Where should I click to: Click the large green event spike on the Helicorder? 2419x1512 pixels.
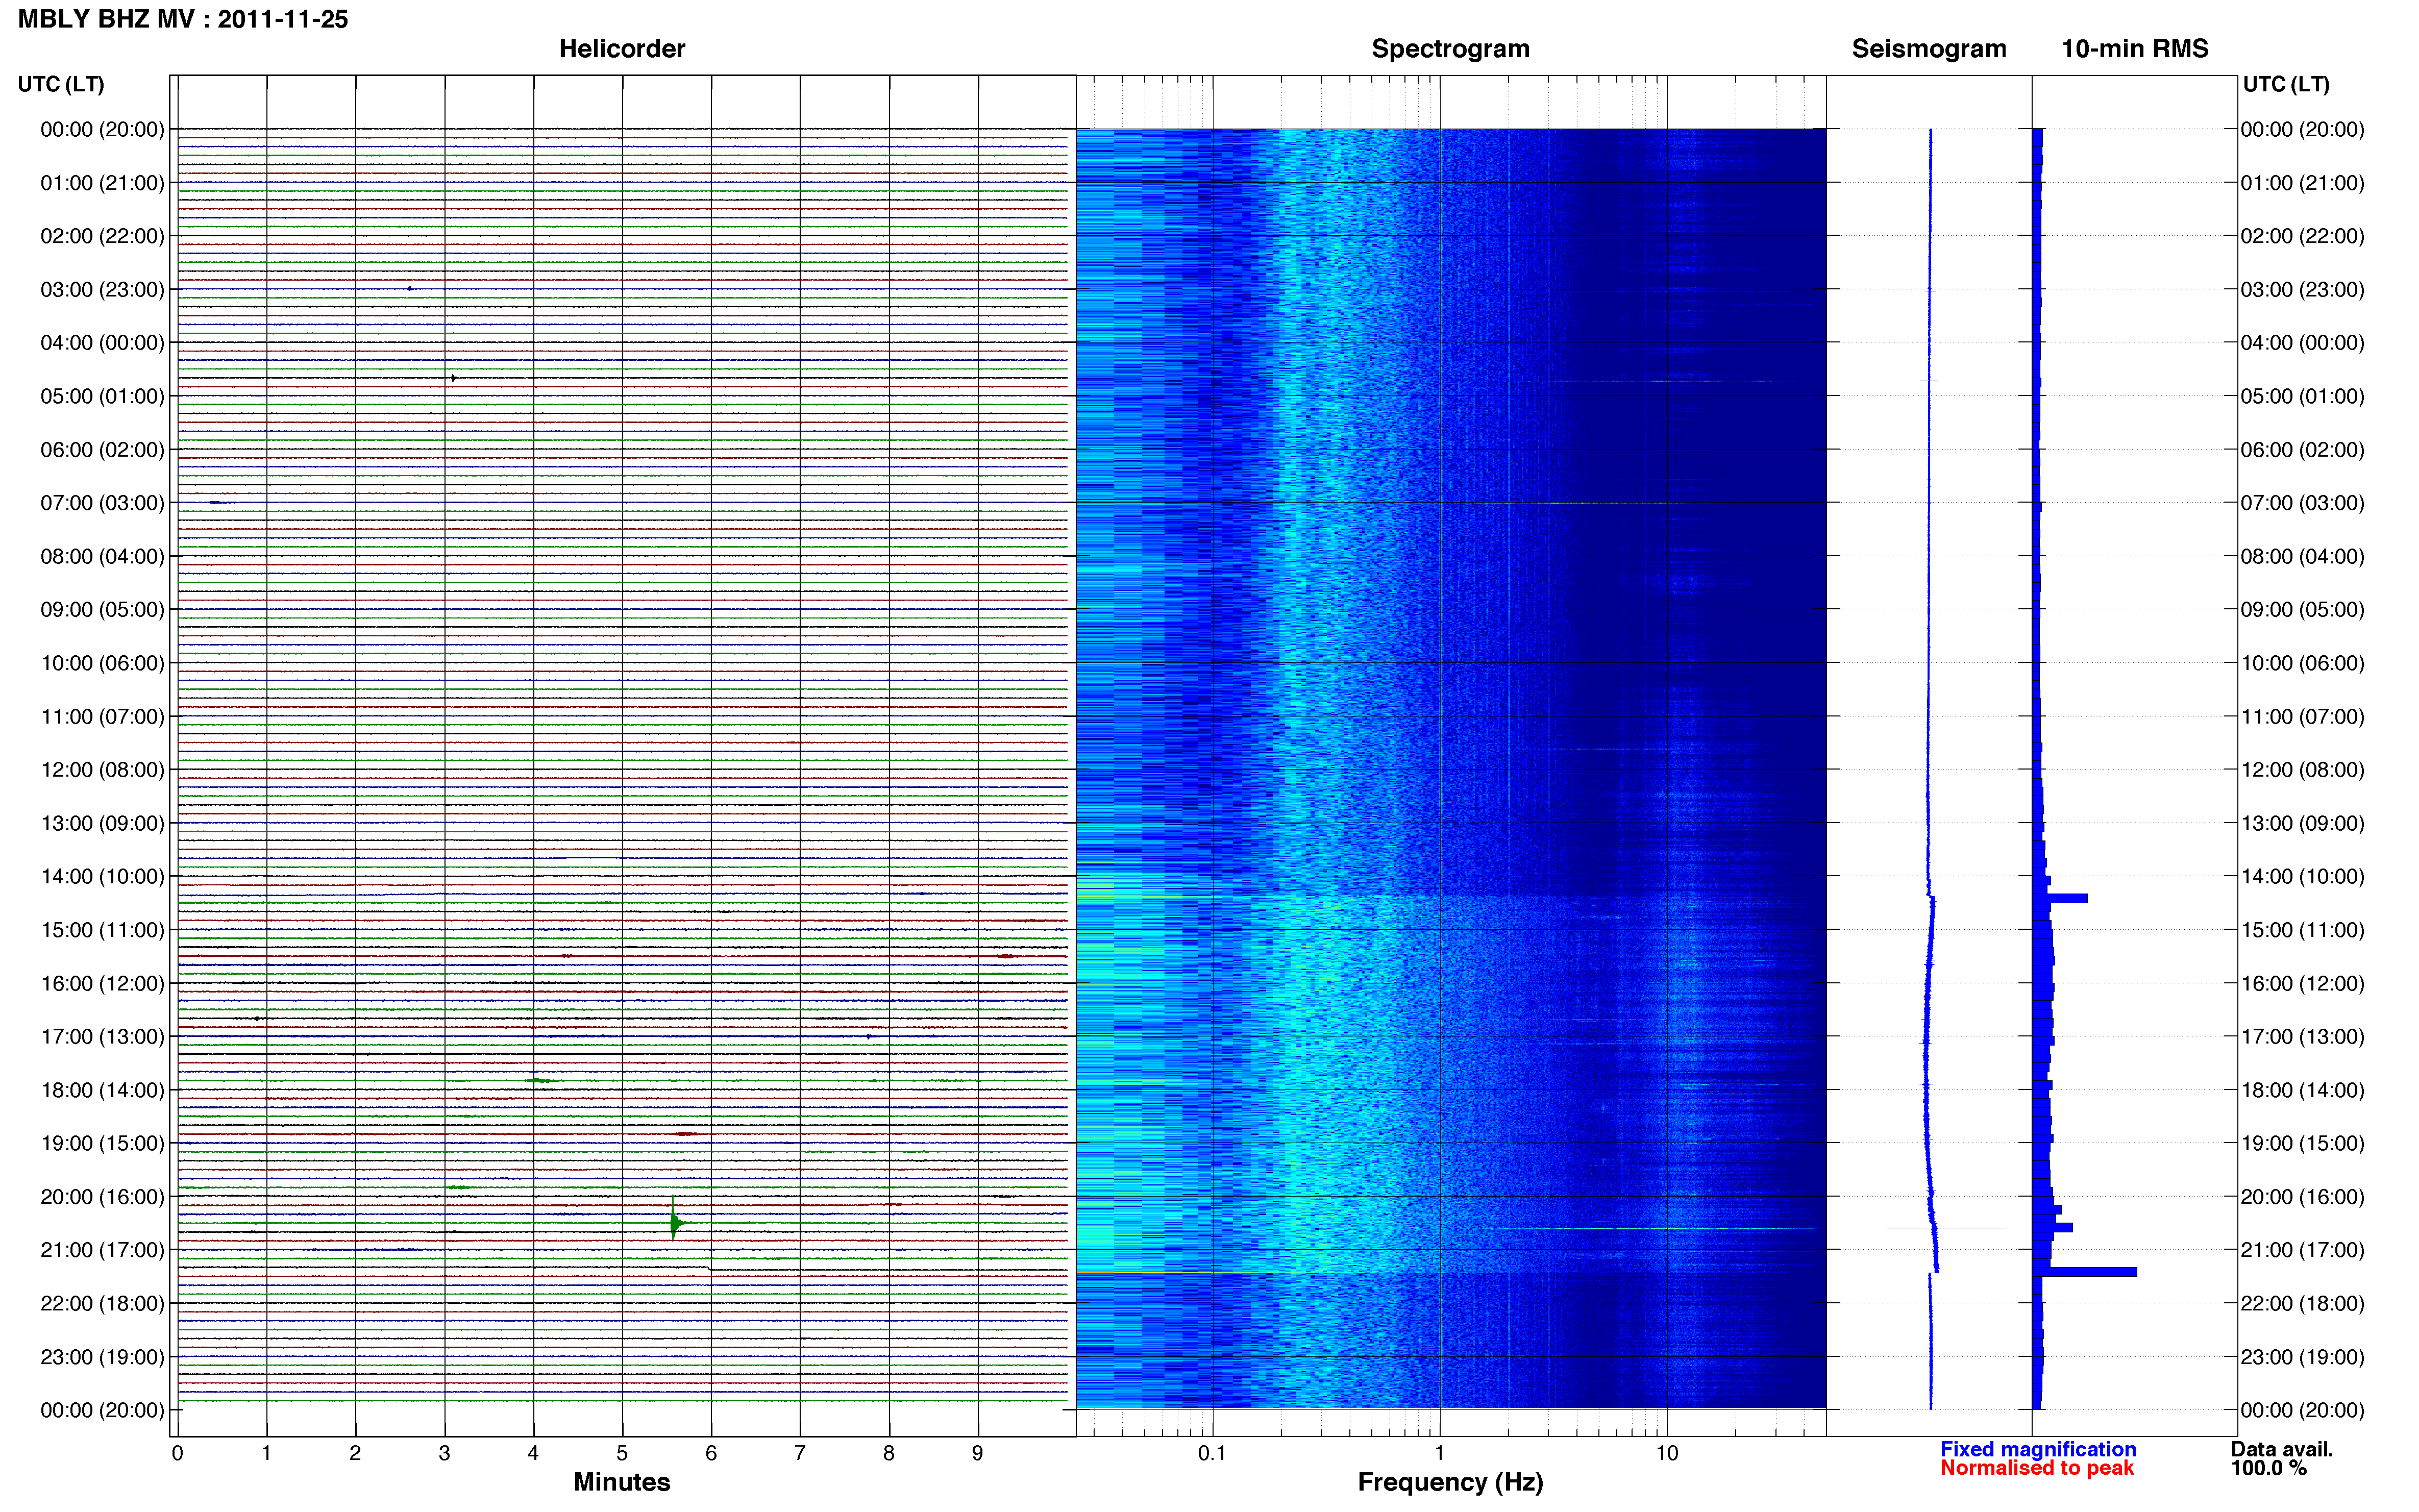pos(676,1221)
